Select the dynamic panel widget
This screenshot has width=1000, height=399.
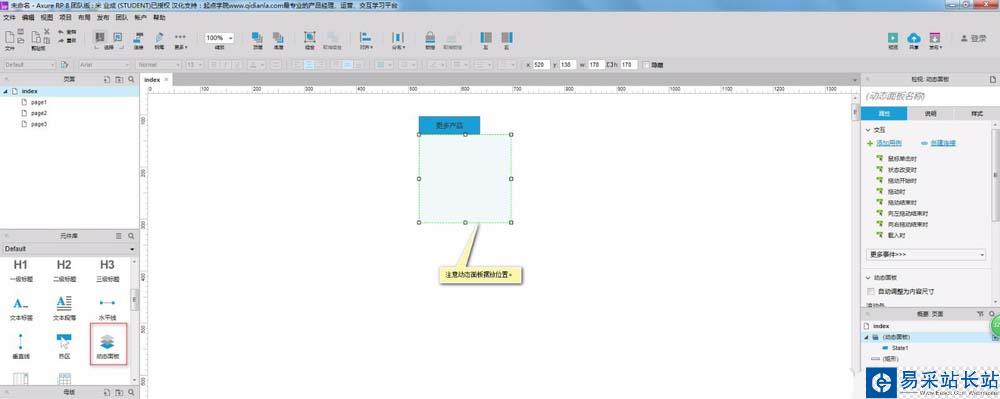(108, 345)
